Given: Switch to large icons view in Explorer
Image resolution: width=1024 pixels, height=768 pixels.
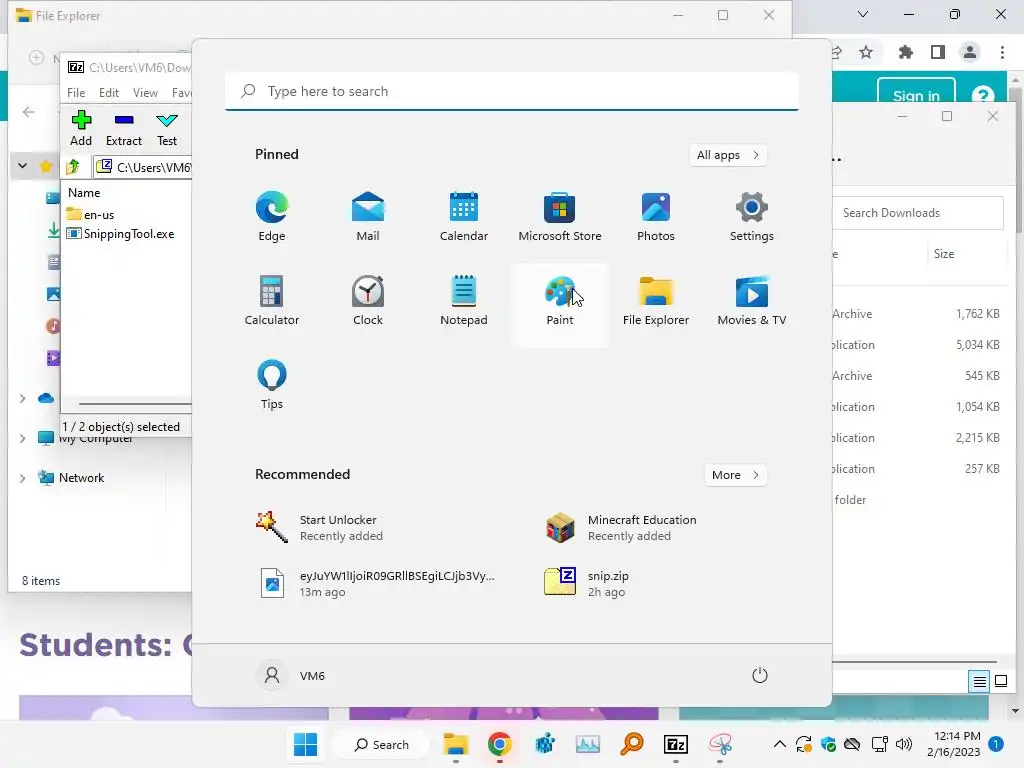Looking at the screenshot, I should (1000, 682).
